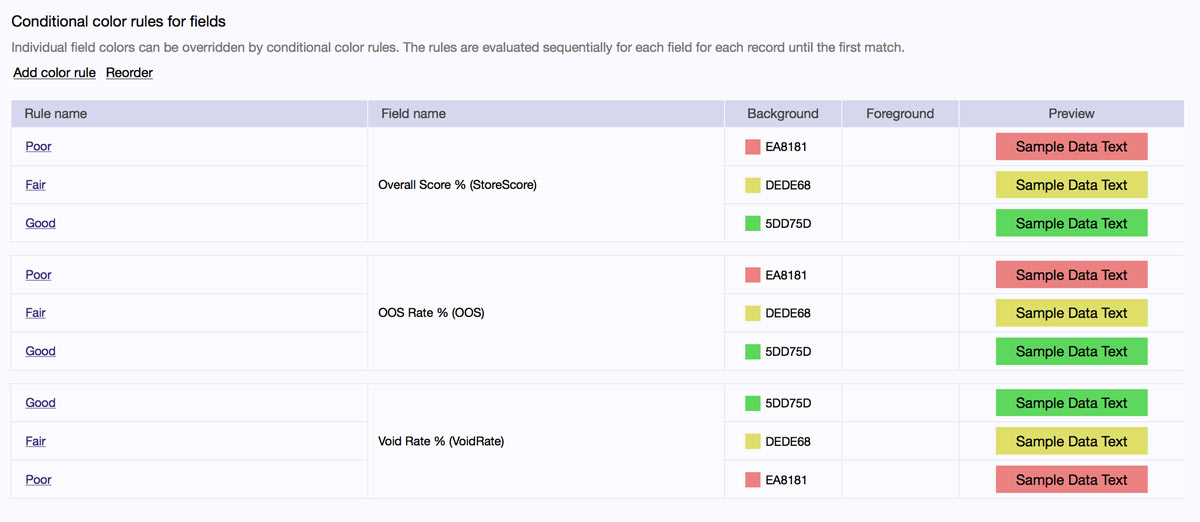Image resolution: width=1200 pixels, height=522 pixels.
Task: Open the Fair rule for Void Rate
Action: 35,441
